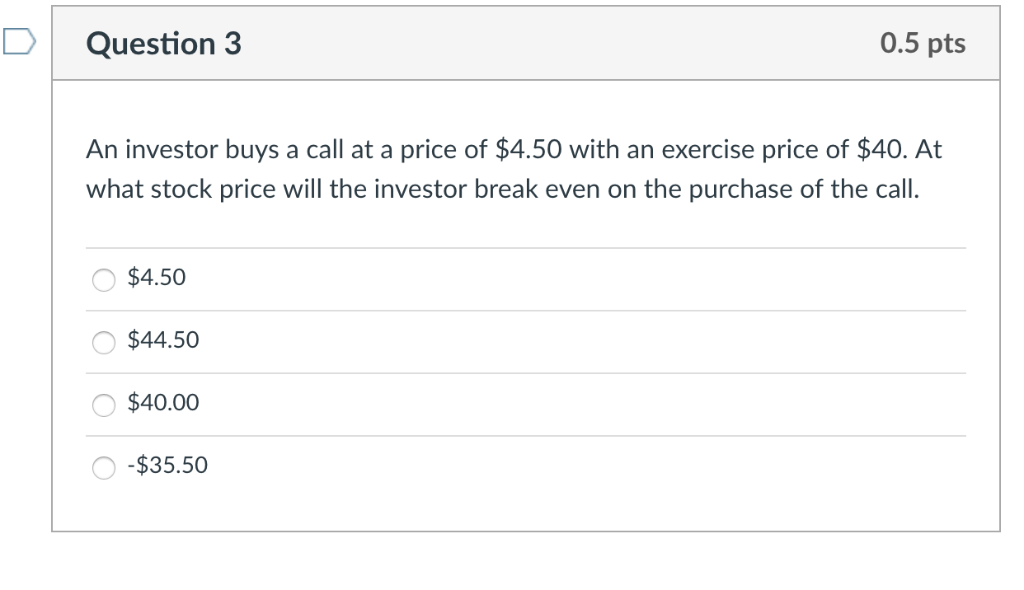Click the -$35.50 answer row

tap(400, 465)
